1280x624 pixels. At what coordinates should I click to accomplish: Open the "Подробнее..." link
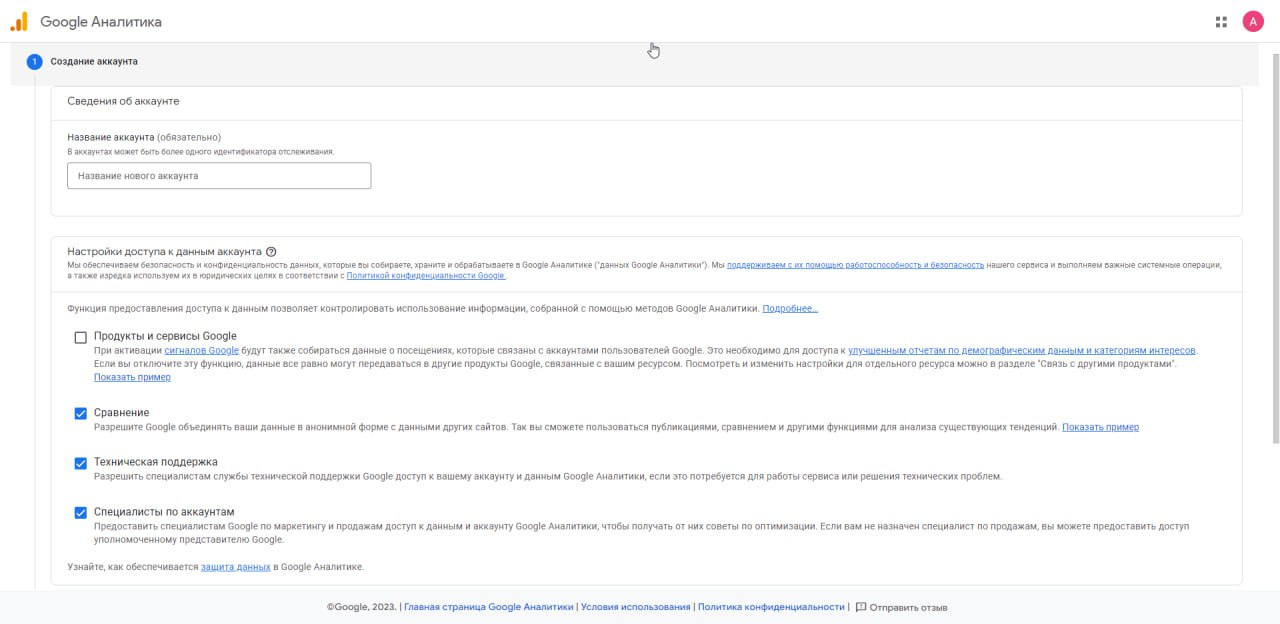790,309
